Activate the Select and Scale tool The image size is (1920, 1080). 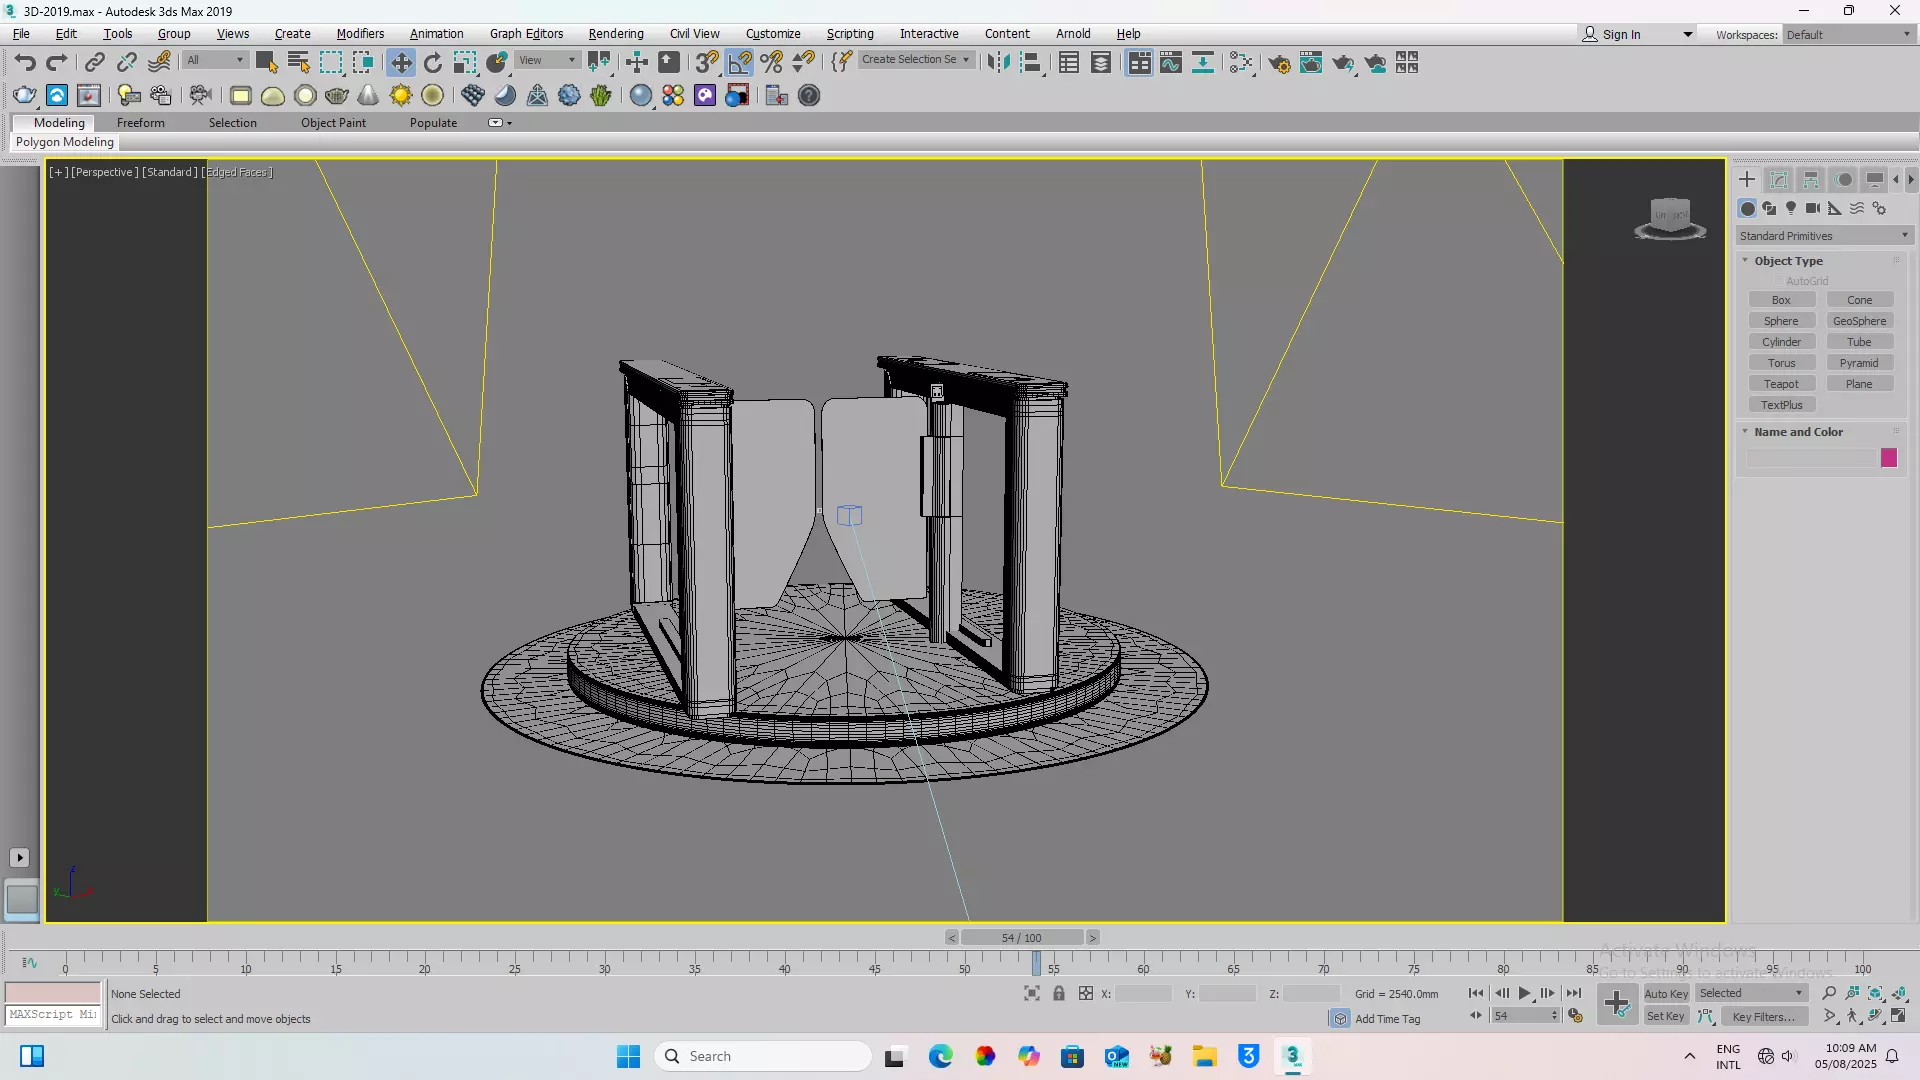(x=465, y=63)
